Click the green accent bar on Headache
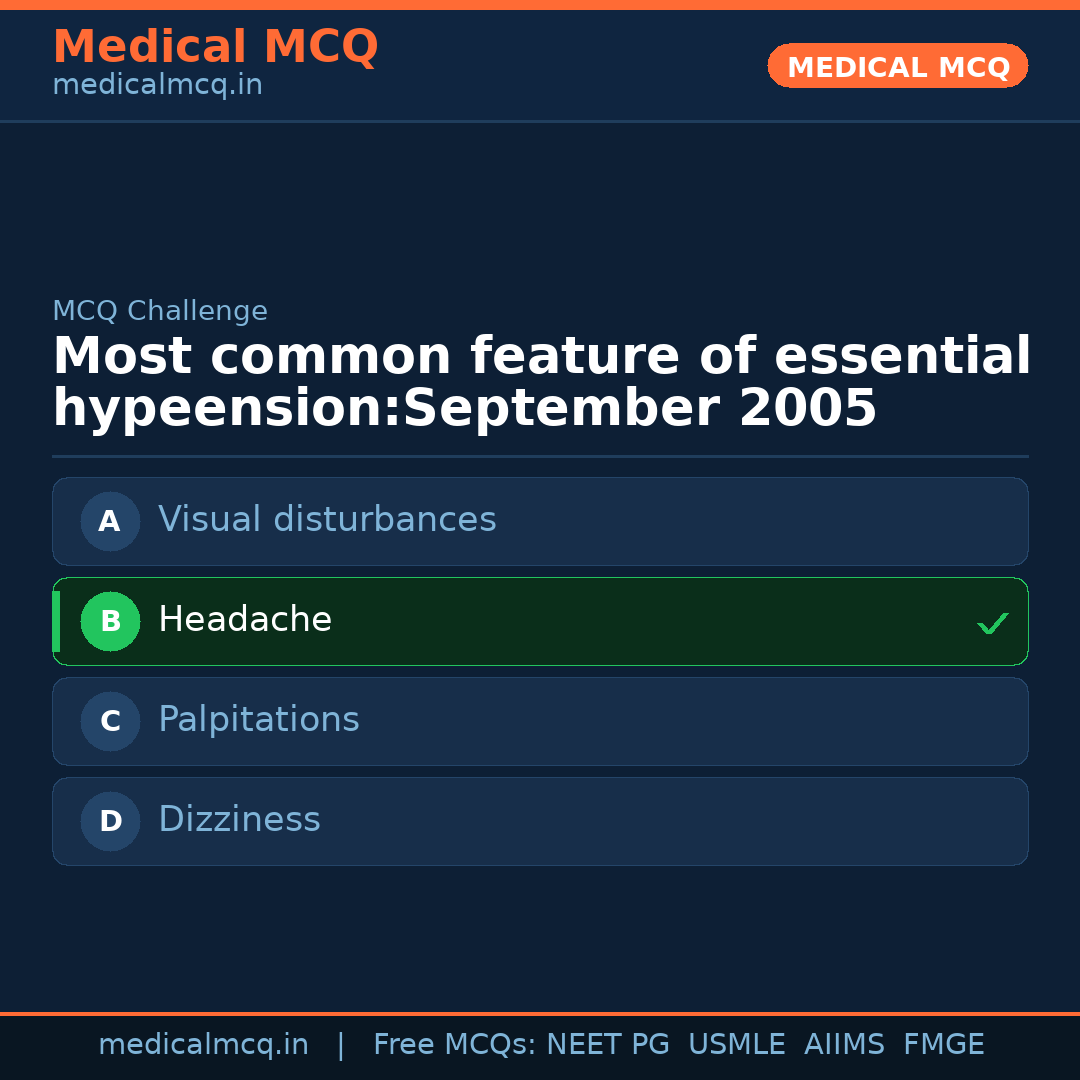 [x=56, y=621]
